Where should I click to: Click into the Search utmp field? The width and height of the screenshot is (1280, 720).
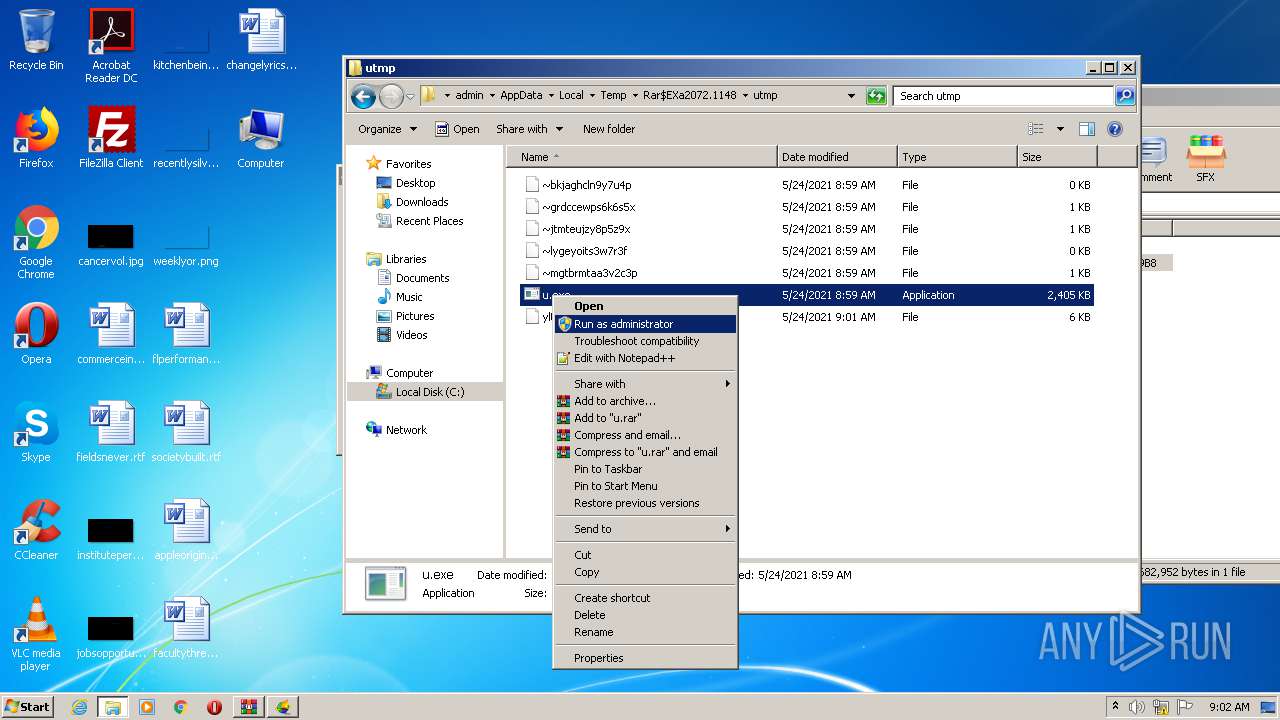click(x=1003, y=96)
